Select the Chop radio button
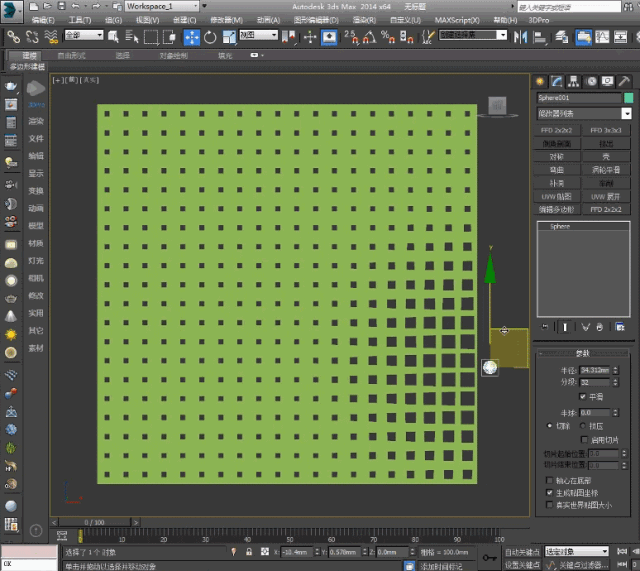Viewport: 640px width, 571px height. (549, 426)
